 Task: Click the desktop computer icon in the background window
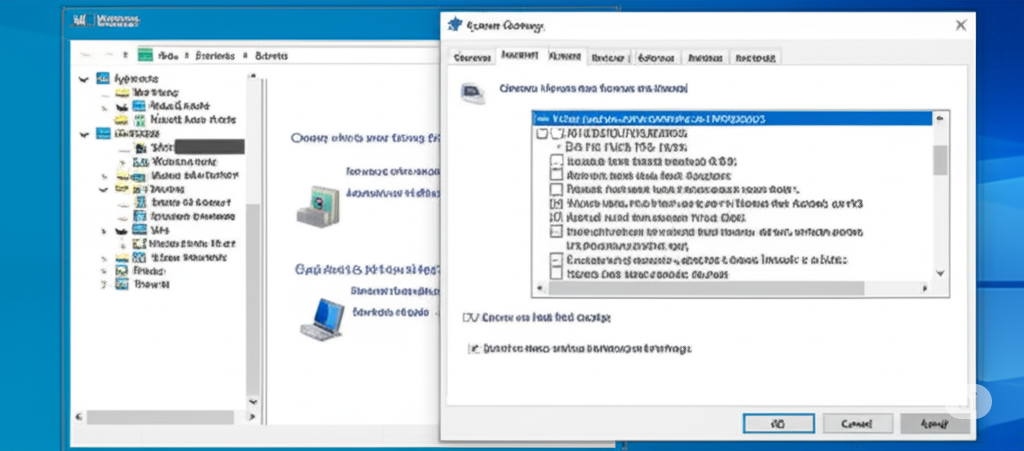click(319, 206)
